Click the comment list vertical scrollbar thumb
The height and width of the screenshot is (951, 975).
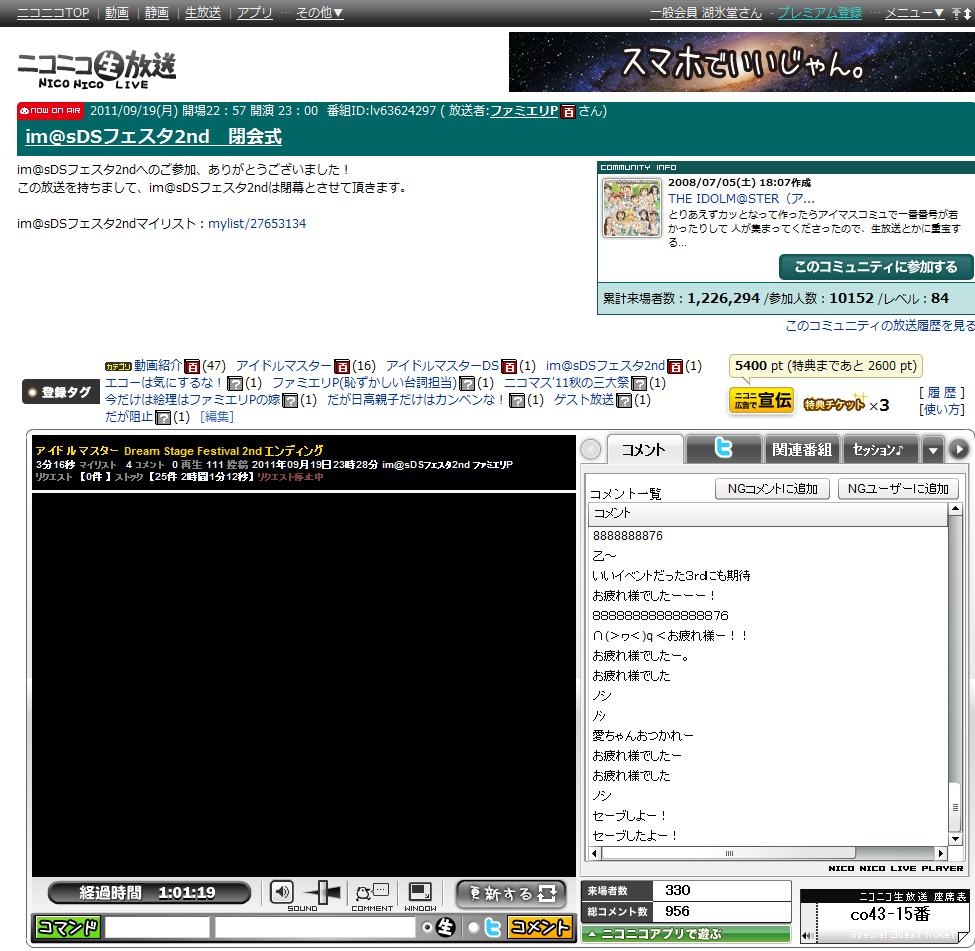pos(955,807)
